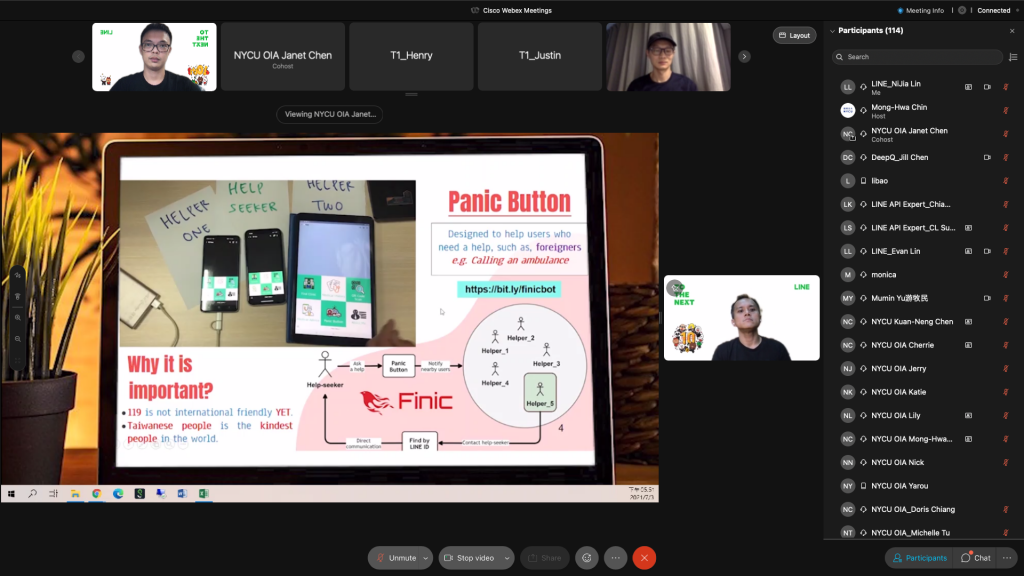Open the Layout options
1024x576 pixels.
(794, 35)
